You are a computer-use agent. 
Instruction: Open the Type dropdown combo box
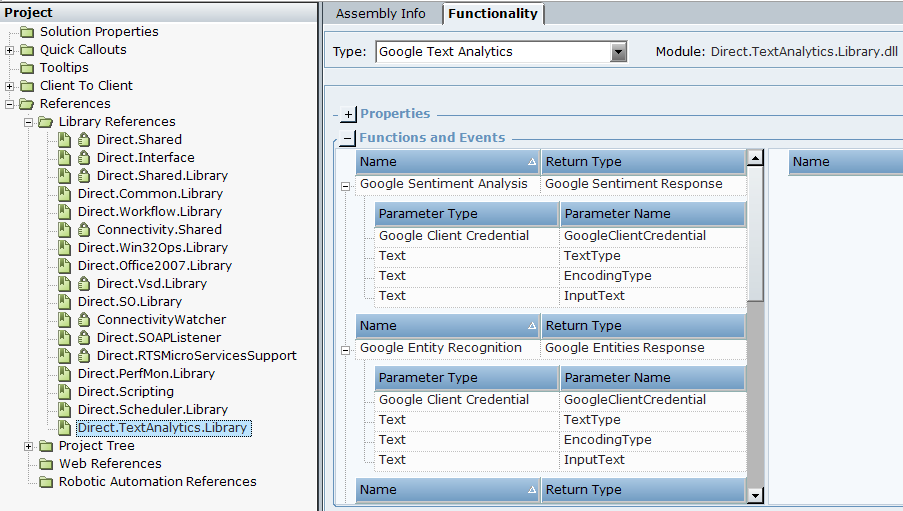coord(618,52)
